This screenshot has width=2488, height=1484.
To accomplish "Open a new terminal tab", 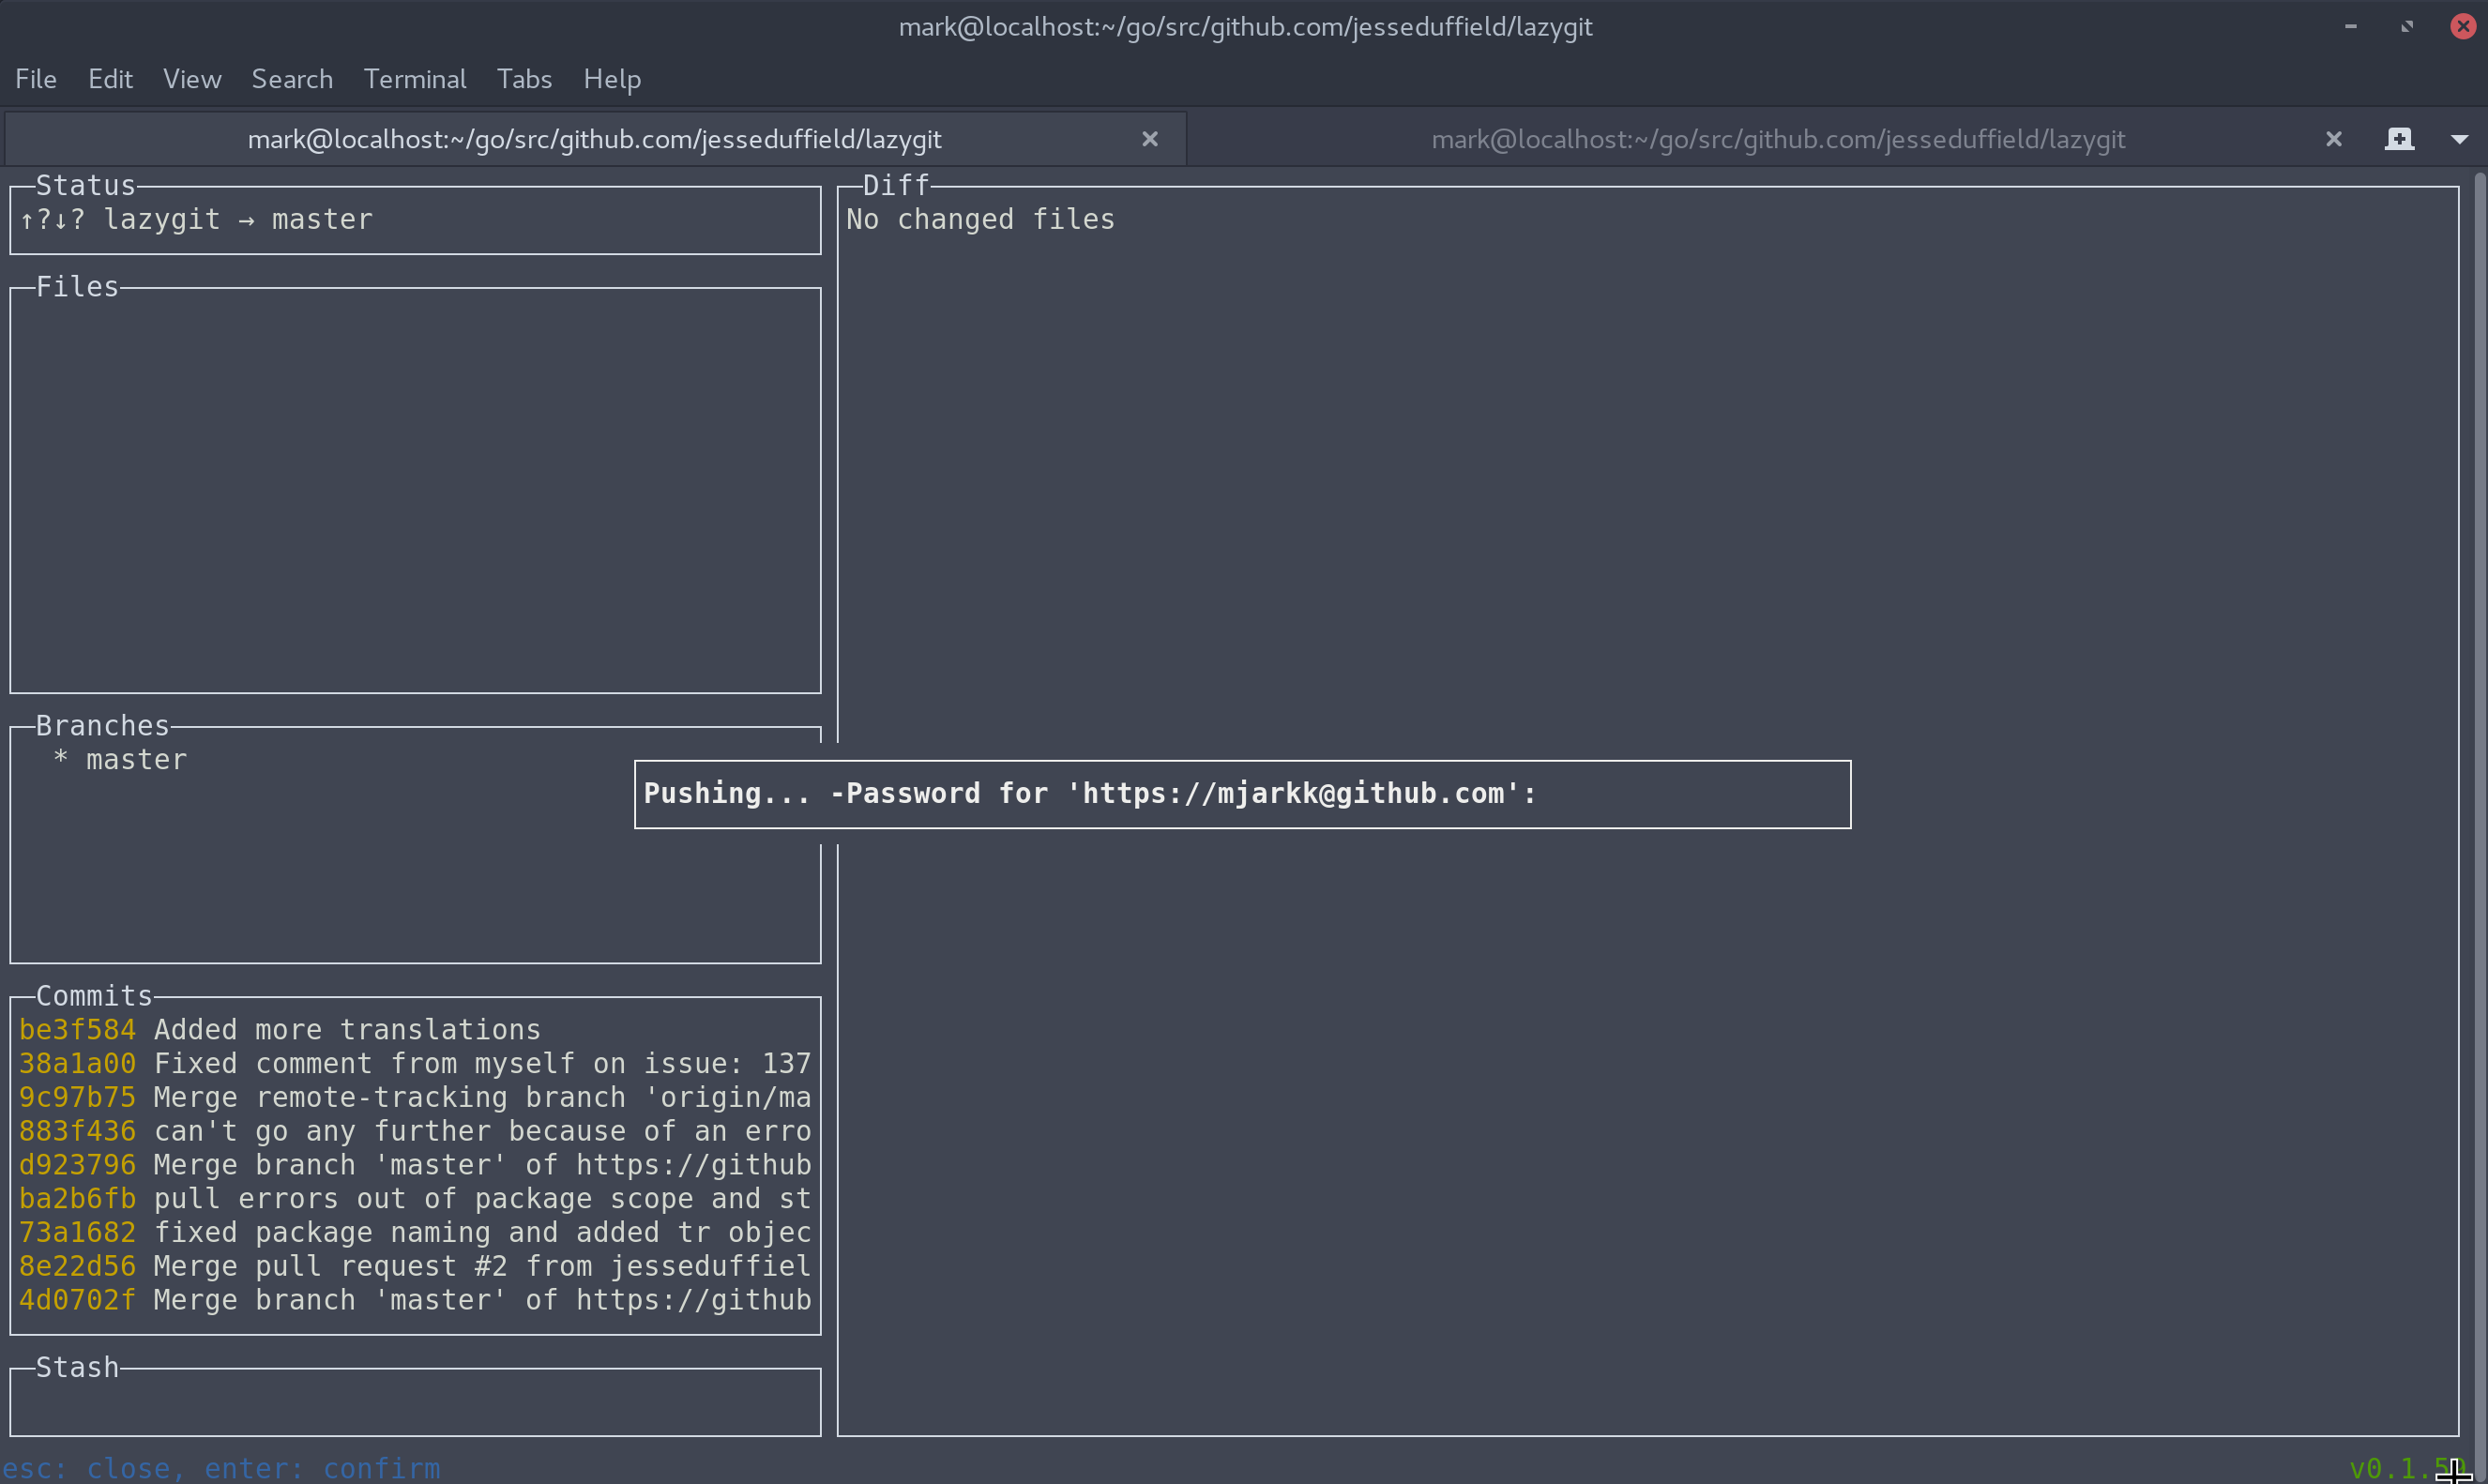I will 2400,139.
